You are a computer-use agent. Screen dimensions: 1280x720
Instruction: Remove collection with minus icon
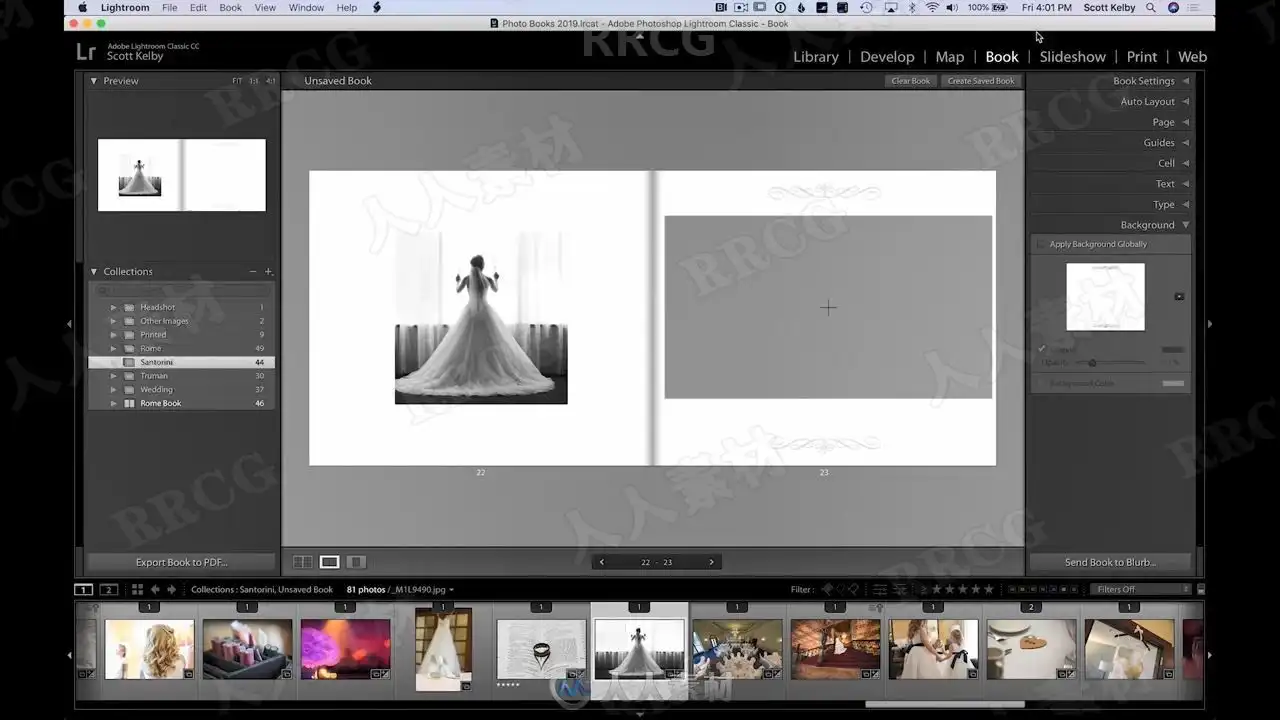(253, 272)
